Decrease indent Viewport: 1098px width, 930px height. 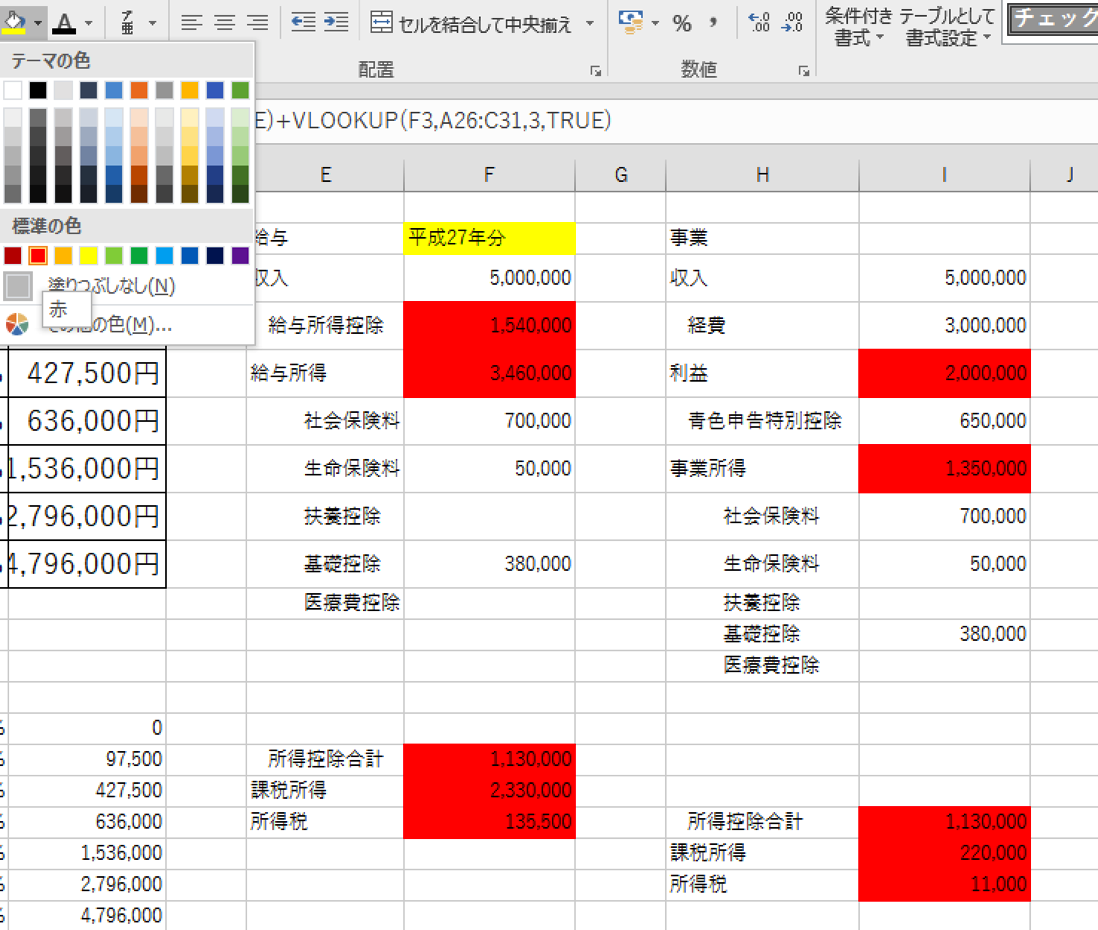tap(303, 23)
